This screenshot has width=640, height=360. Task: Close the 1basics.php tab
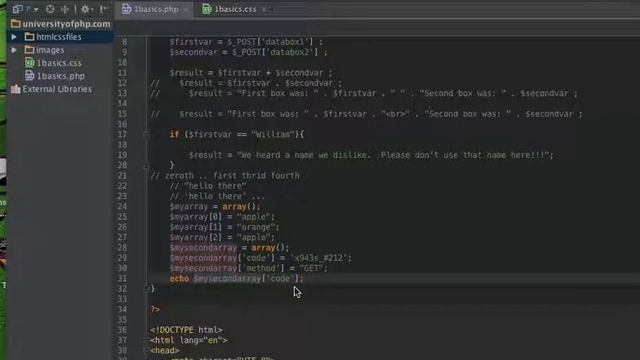tap(186, 9)
